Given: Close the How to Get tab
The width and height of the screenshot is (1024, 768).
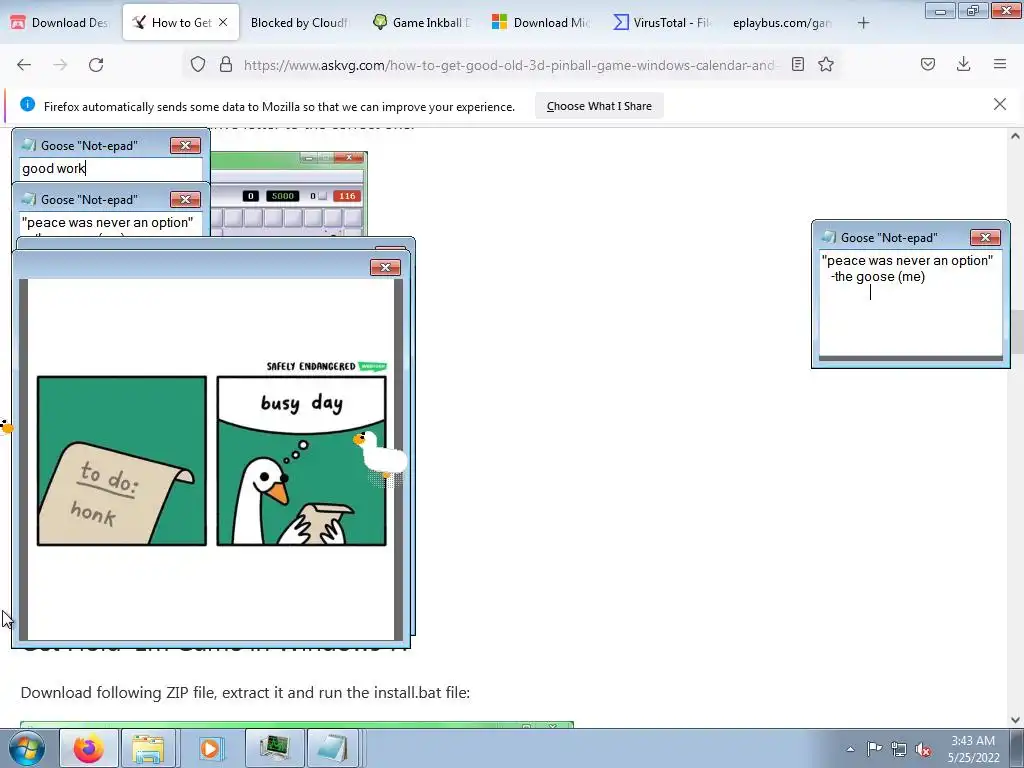Looking at the screenshot, I should point(223,22).
